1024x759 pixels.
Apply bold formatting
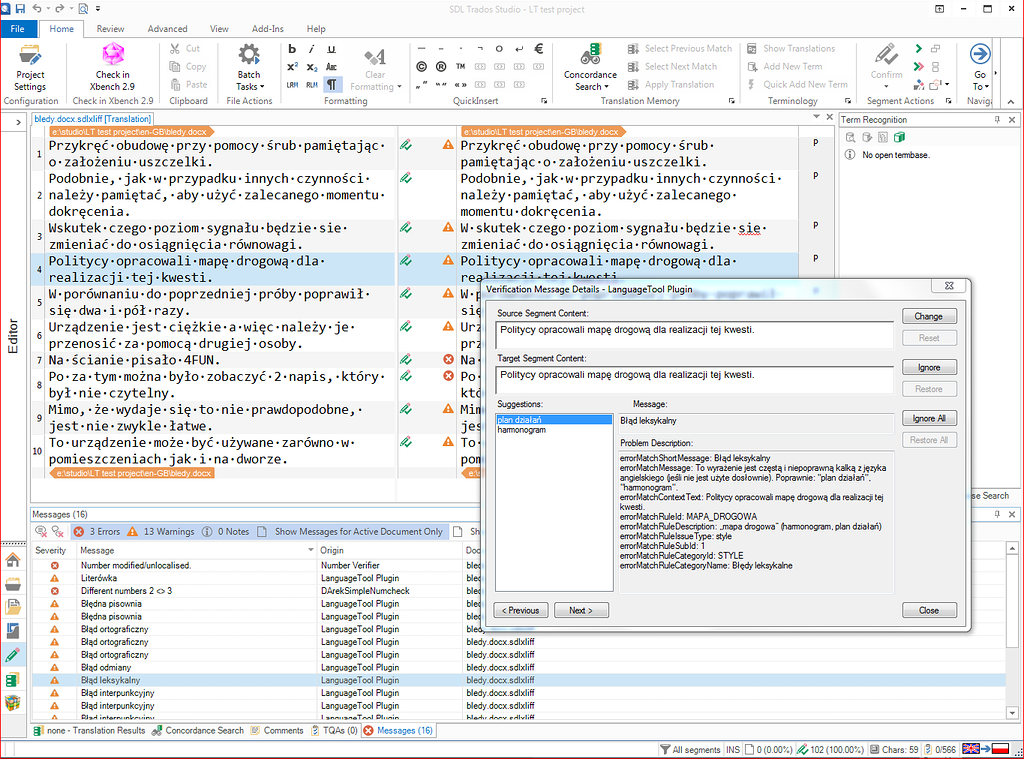[x=292, y=49]
